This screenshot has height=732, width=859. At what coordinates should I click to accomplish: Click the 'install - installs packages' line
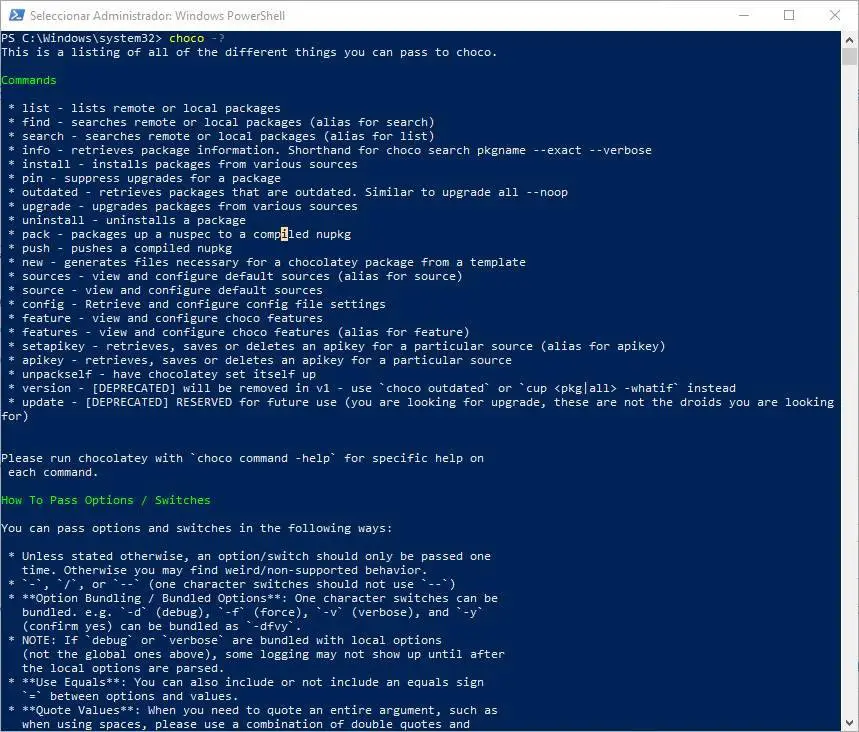click(x=183, y=164)
